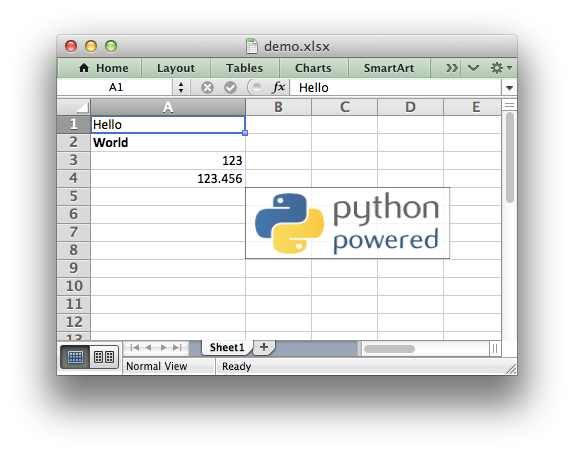
Task: Select column E header
Action: pos(473,107)
